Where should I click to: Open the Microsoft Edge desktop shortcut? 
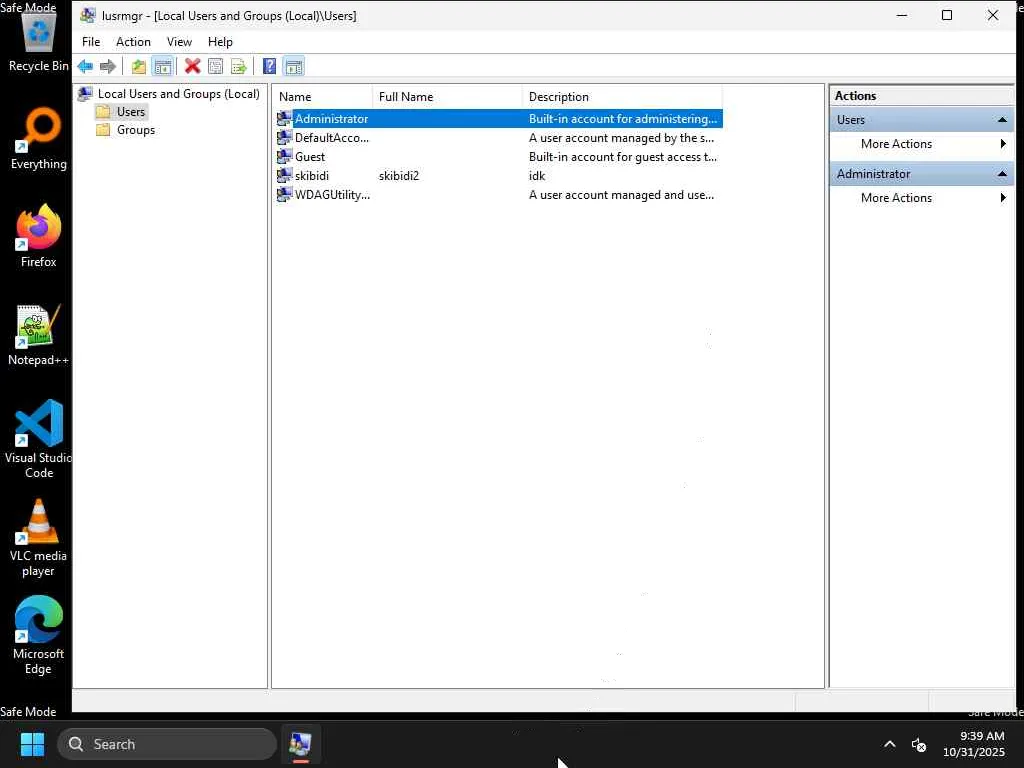pyautogui.click(x=38, y=635)
